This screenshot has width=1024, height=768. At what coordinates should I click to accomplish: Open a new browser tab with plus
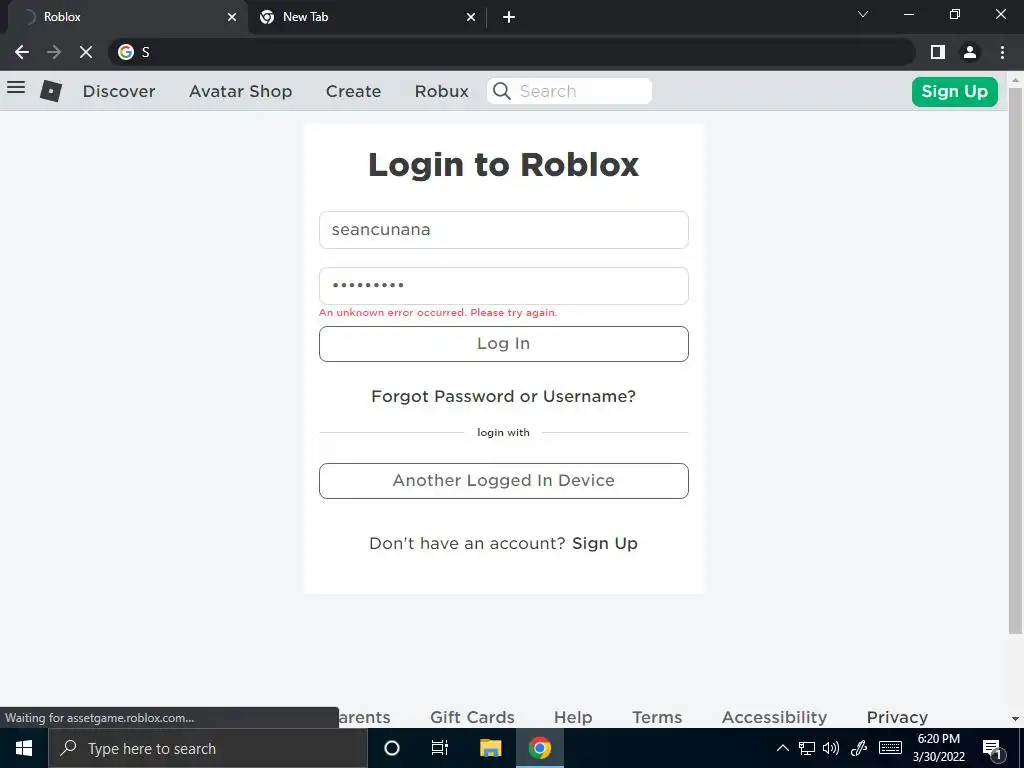[509, 17]
